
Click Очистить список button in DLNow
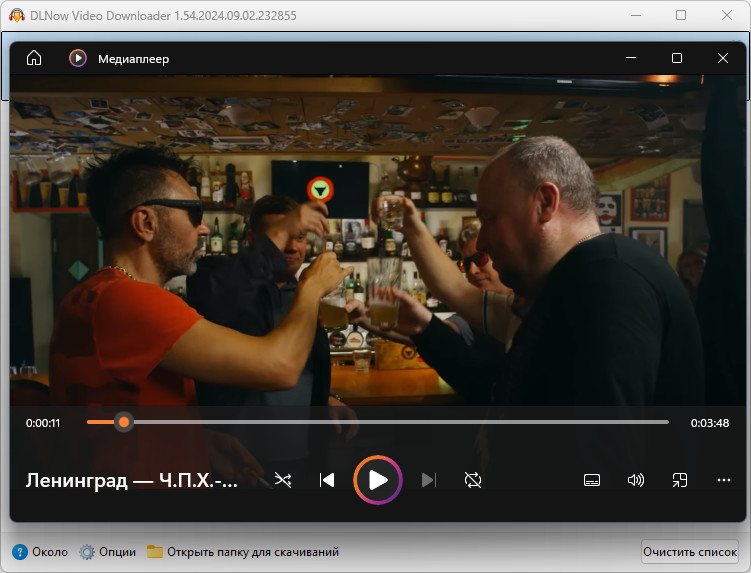(690, 552)
